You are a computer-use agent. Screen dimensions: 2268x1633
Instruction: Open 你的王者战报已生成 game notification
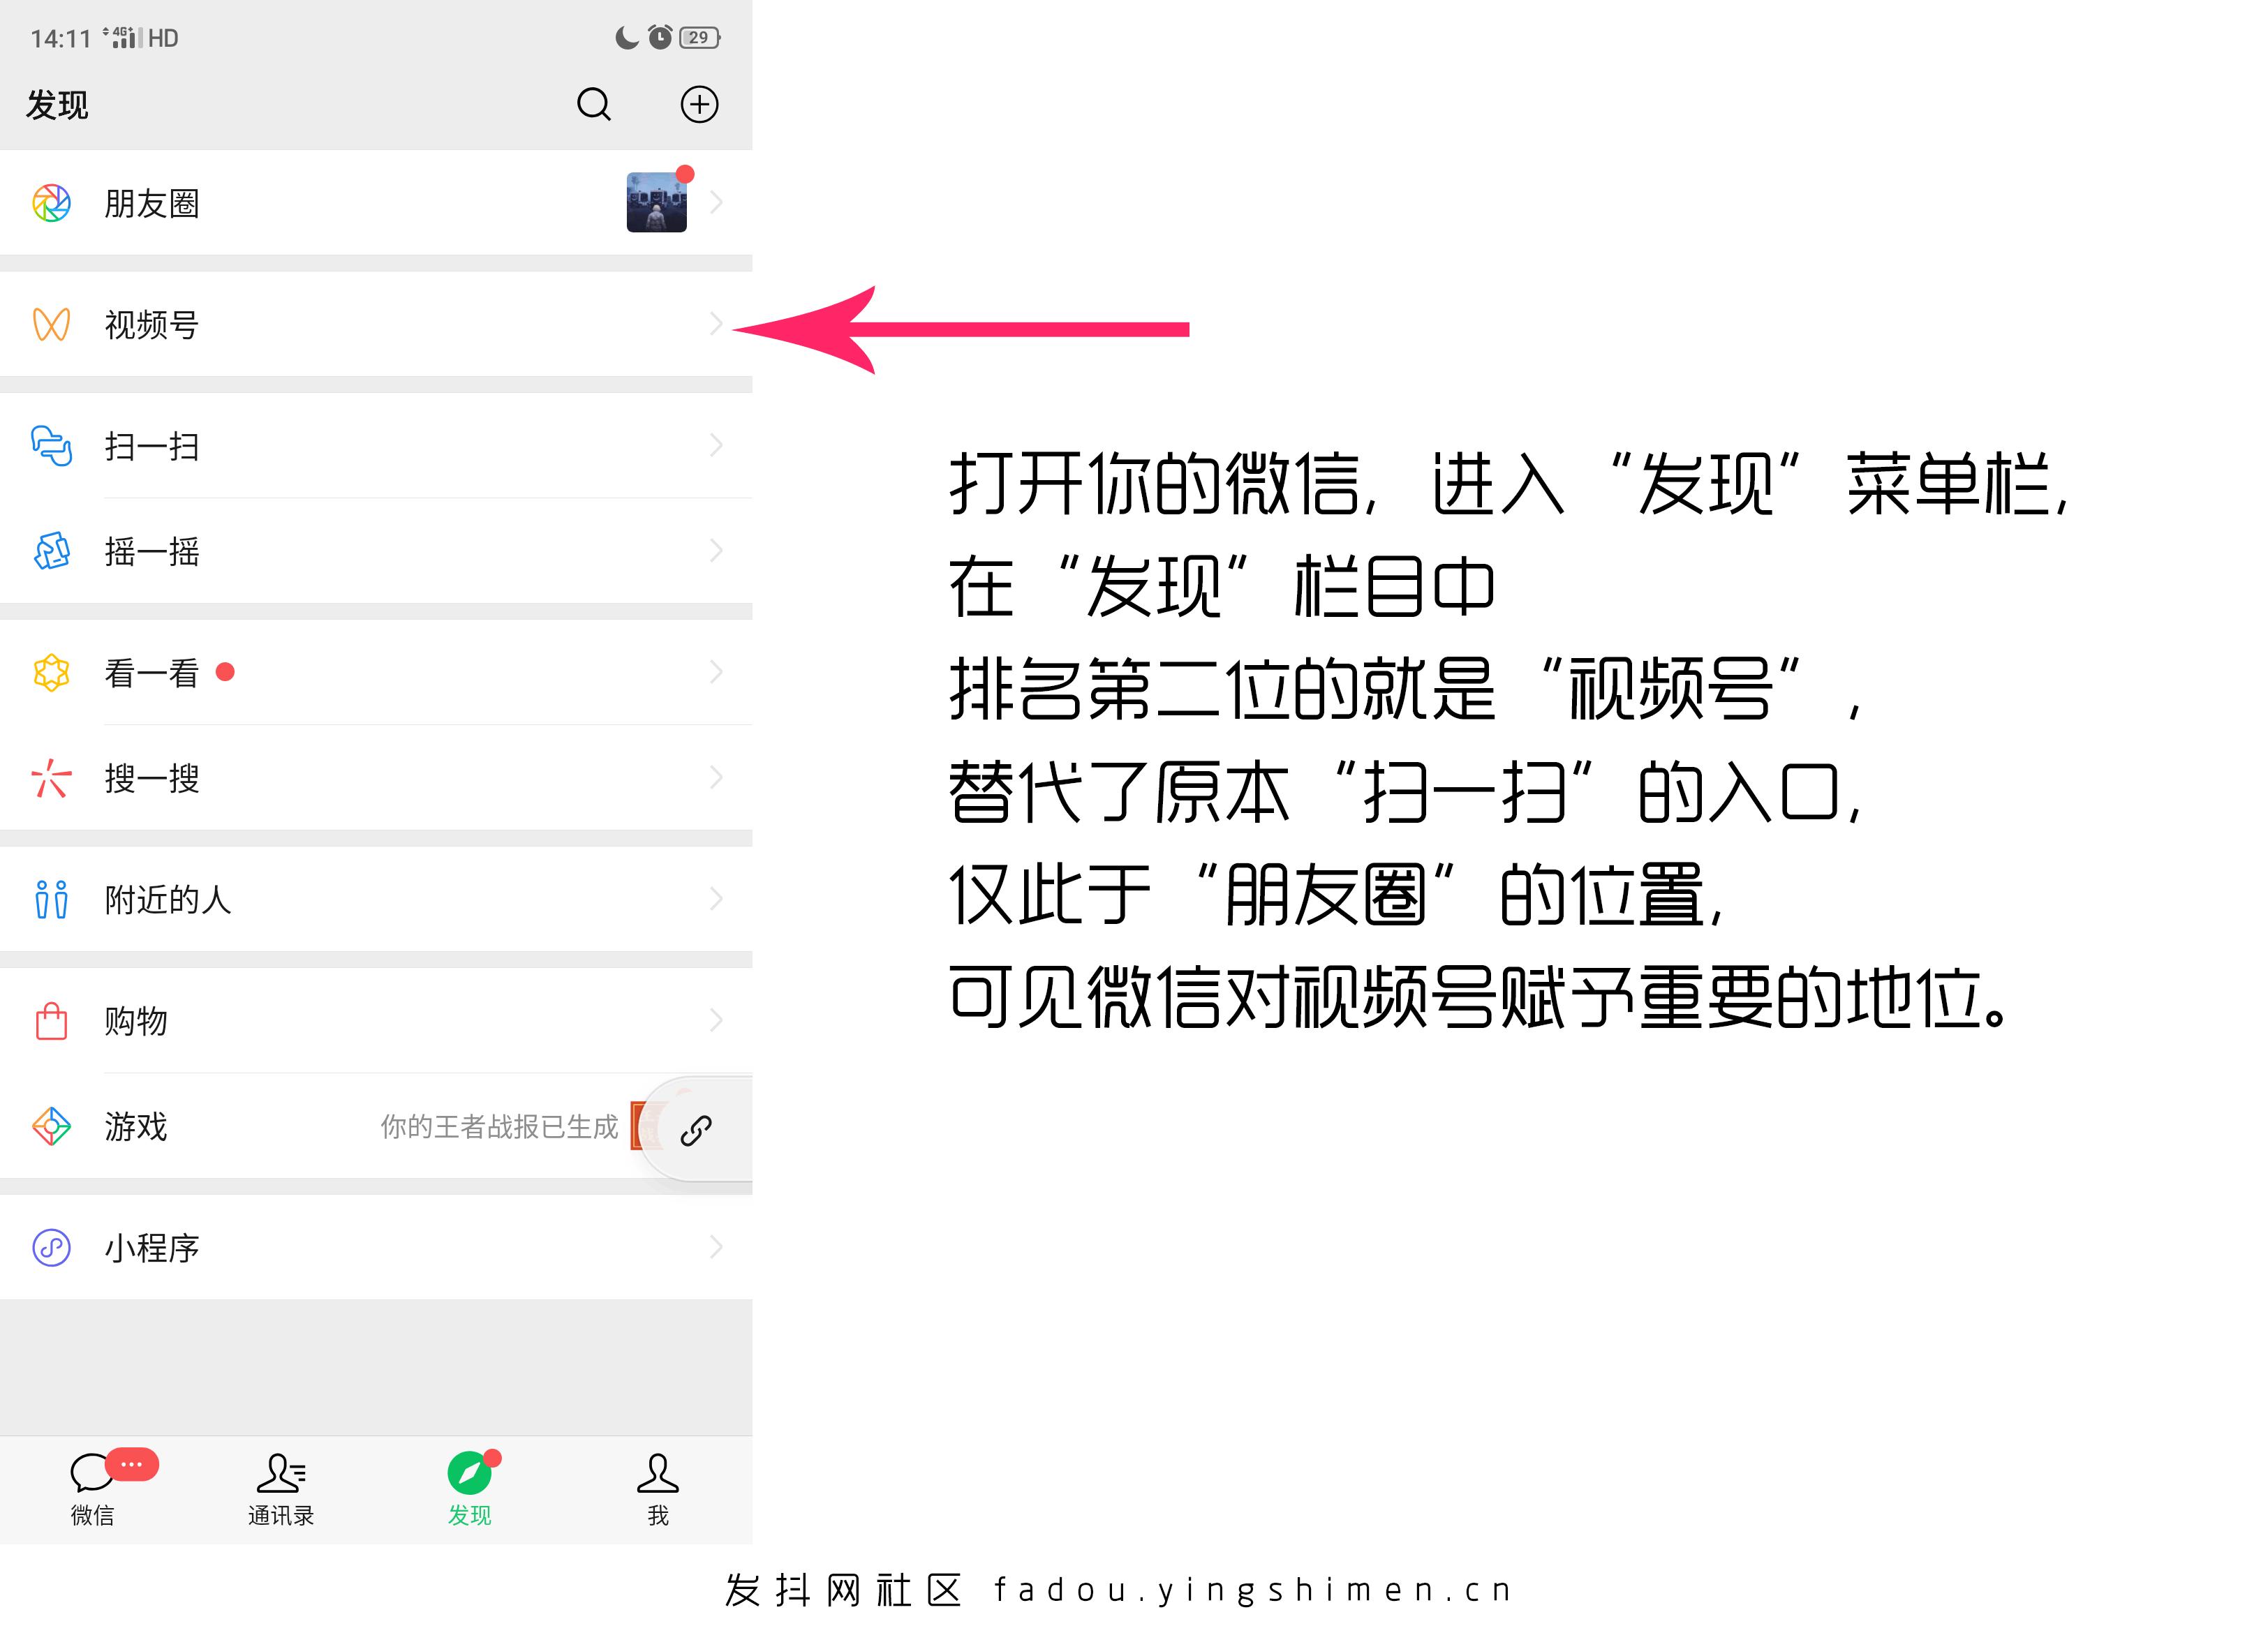point(500,1127)
